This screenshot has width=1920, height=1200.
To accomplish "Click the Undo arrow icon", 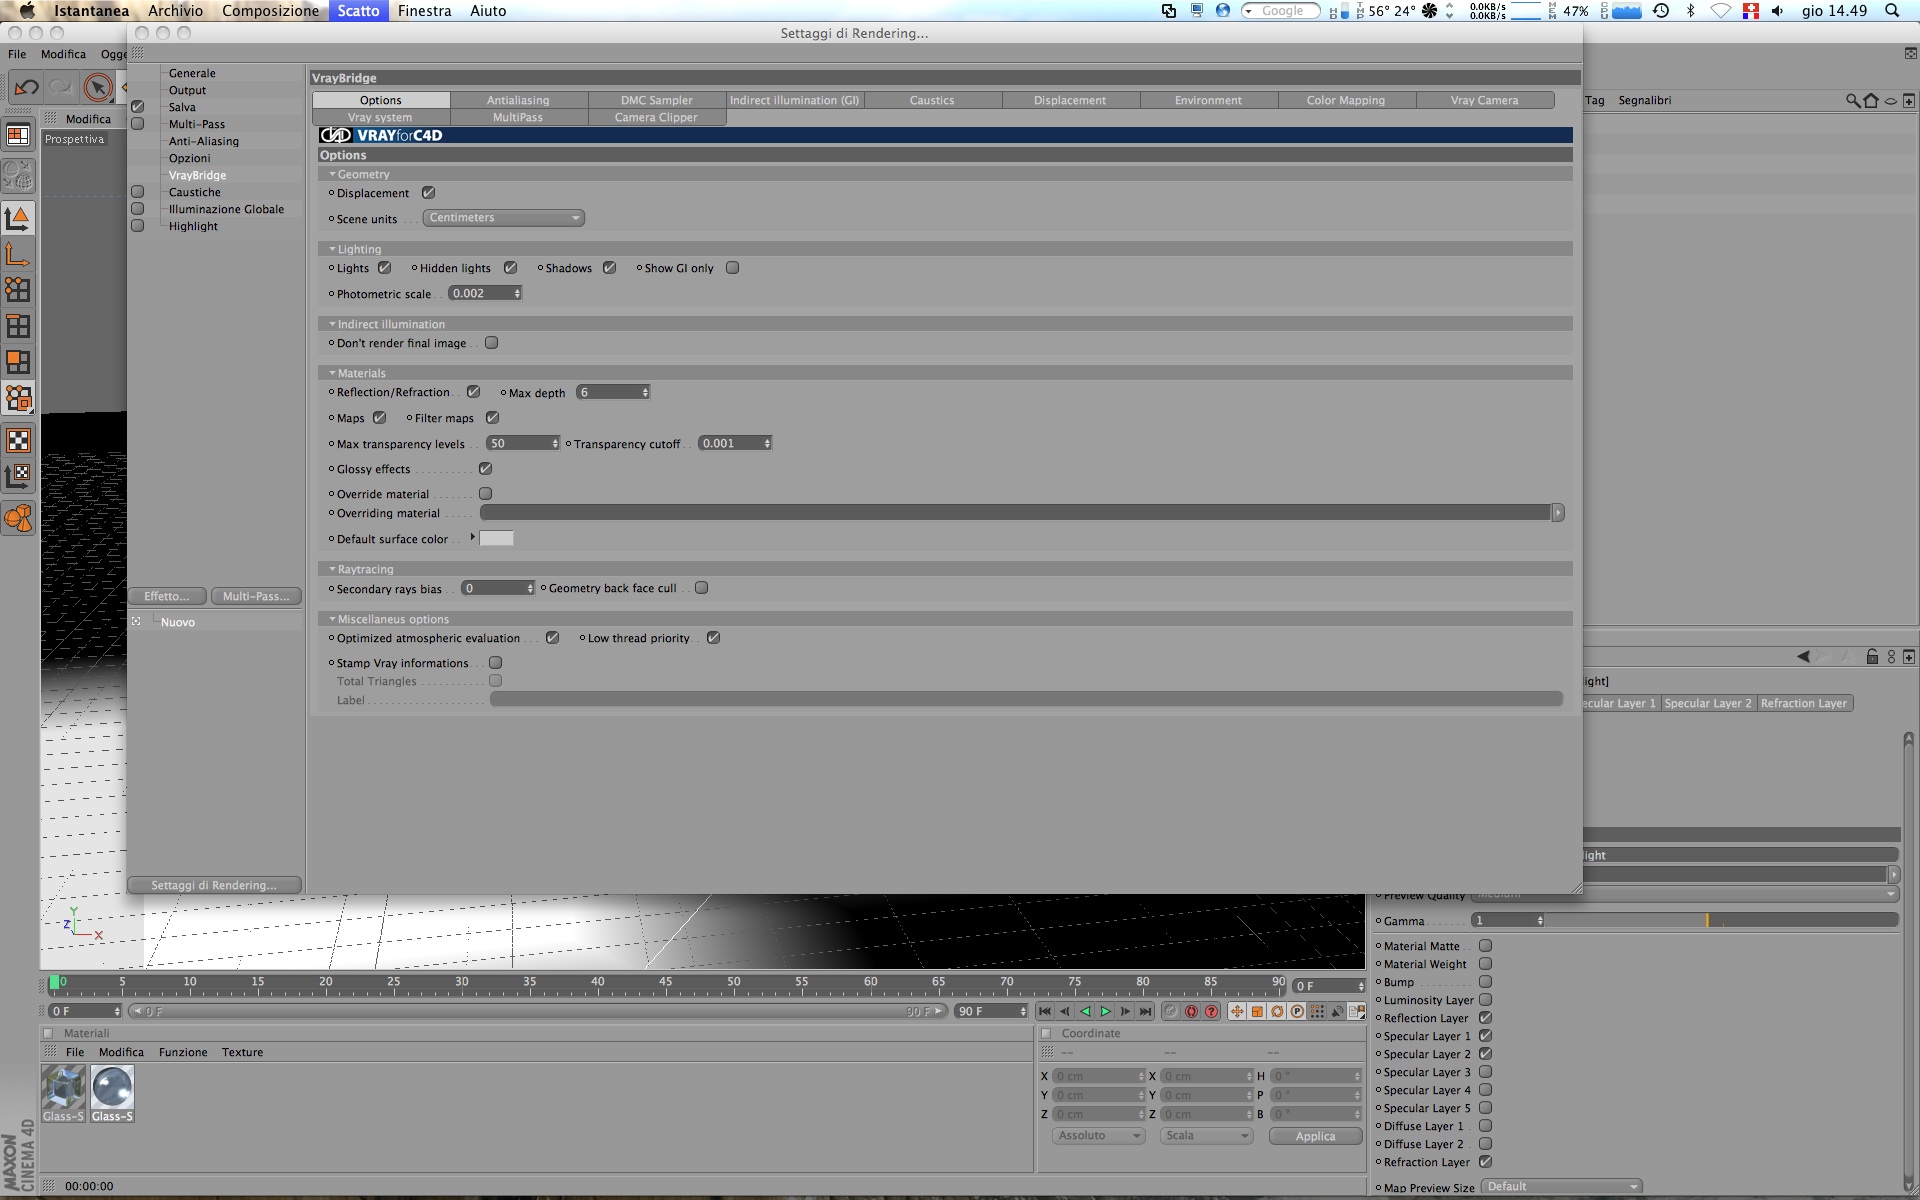I will point(26,88).
